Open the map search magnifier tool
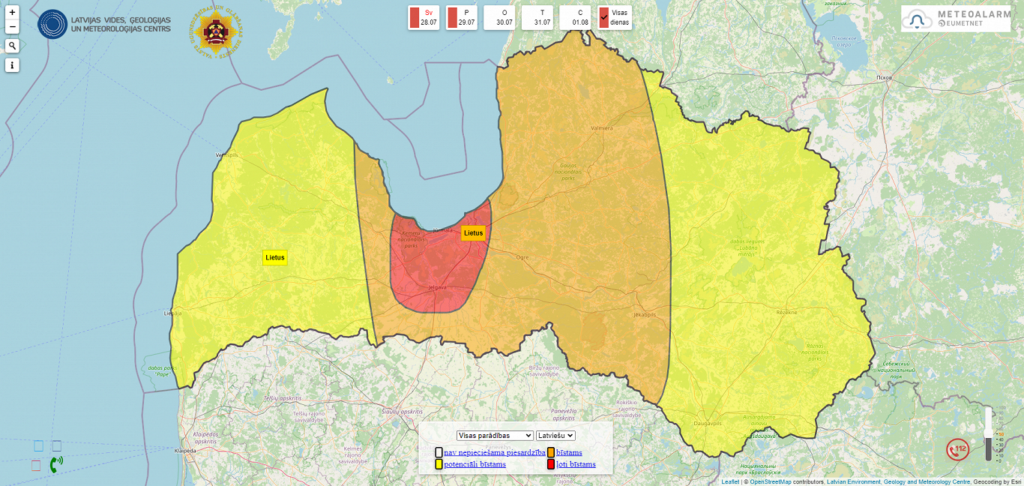This screenshot has height=486, width=1024. pos(12,46)
